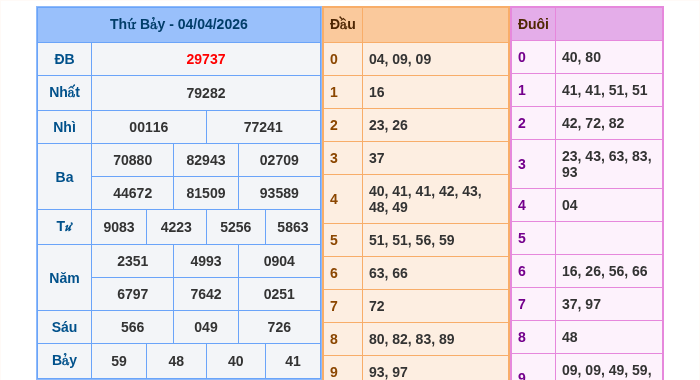Click the Đuôi column header
700x380 pixels.
(533, 24)
